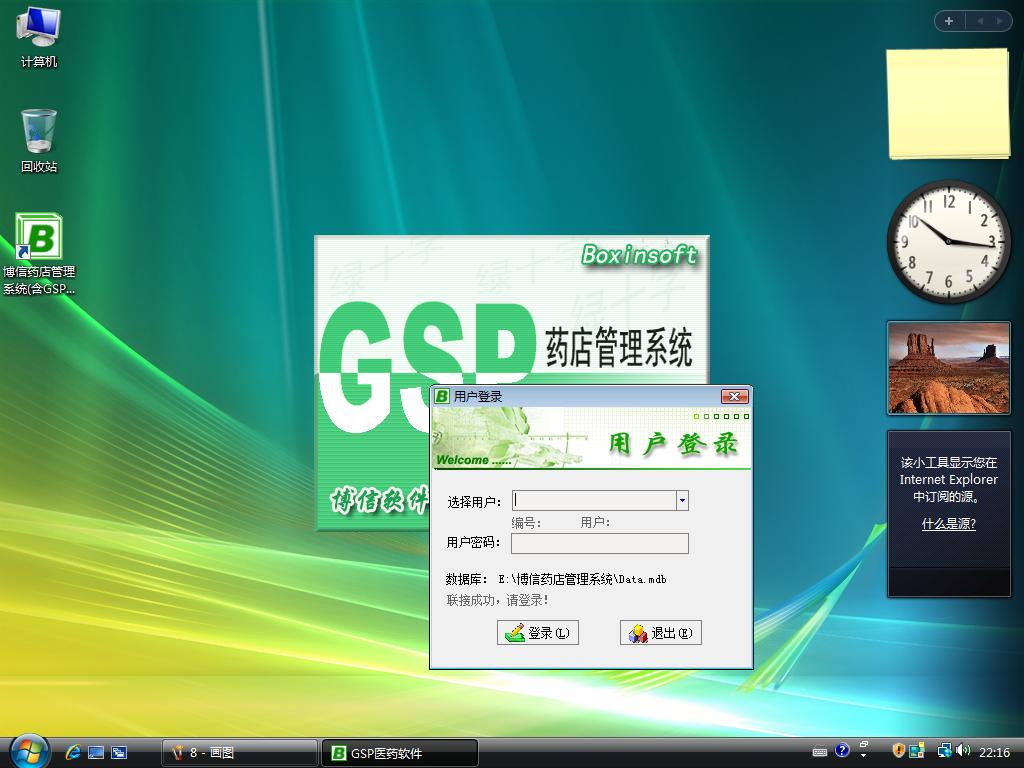Click the Show Desktop quick launch icon
1024x768 pixels.
pyautogui.click(x=96, y=752)
